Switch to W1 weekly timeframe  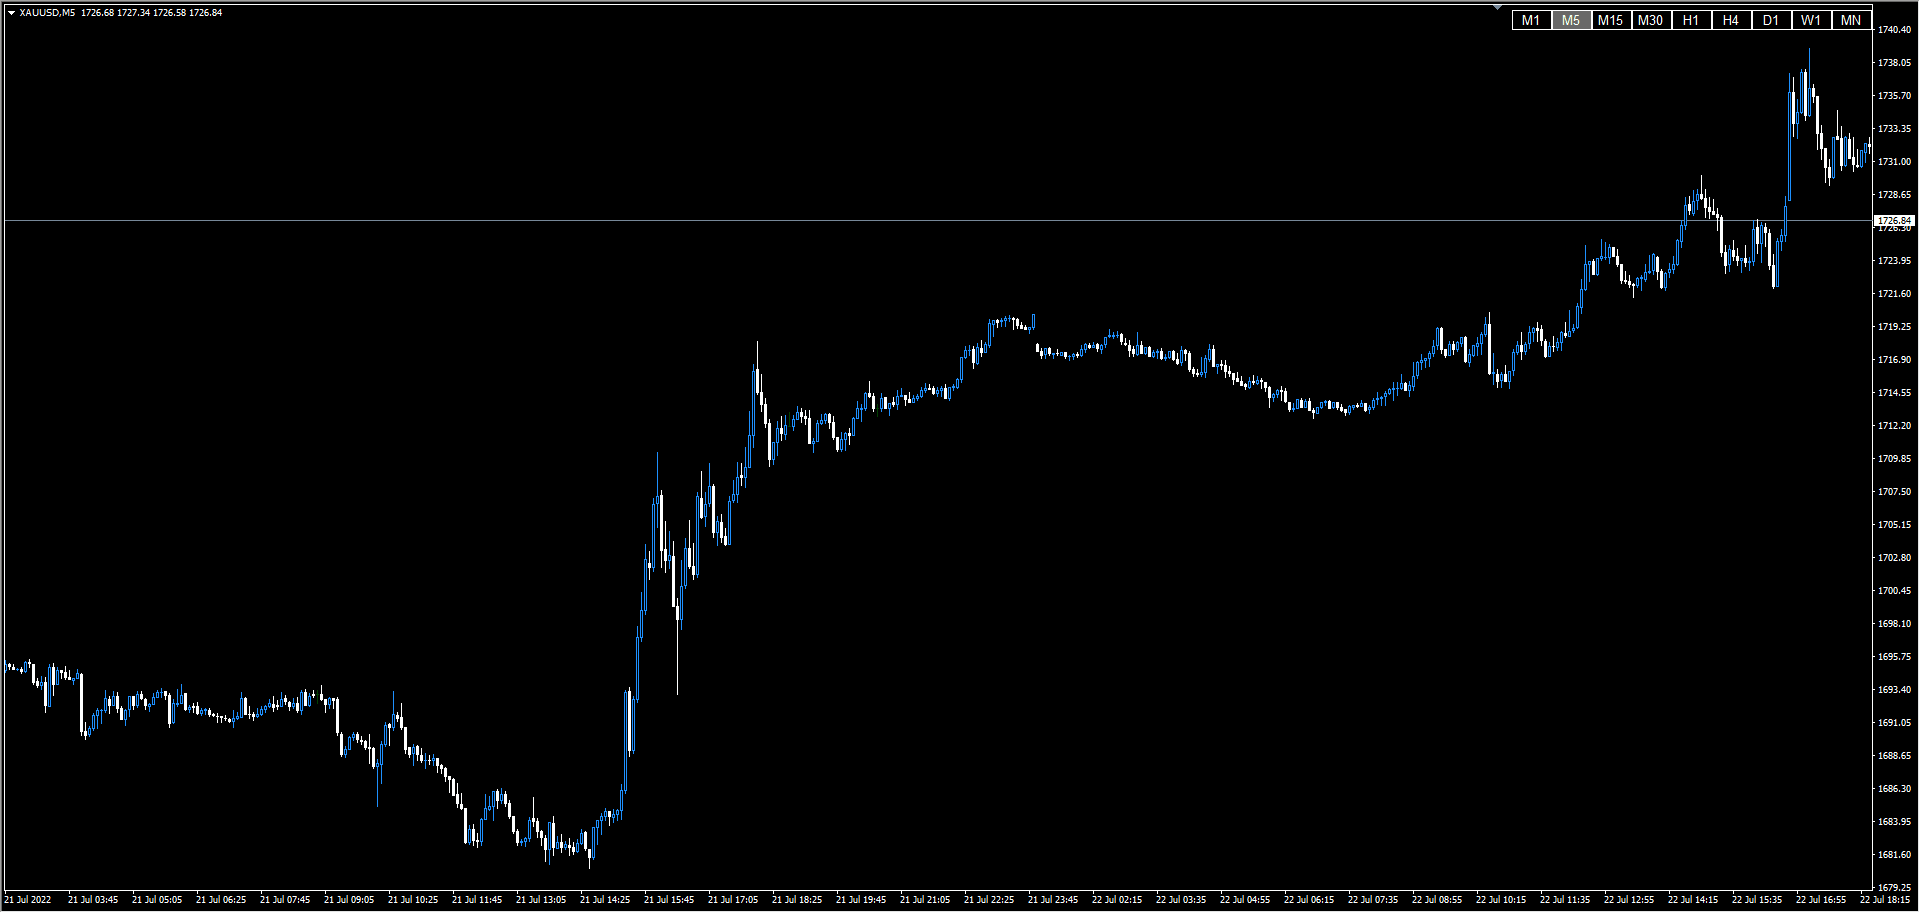click(x=1811, y=20)
